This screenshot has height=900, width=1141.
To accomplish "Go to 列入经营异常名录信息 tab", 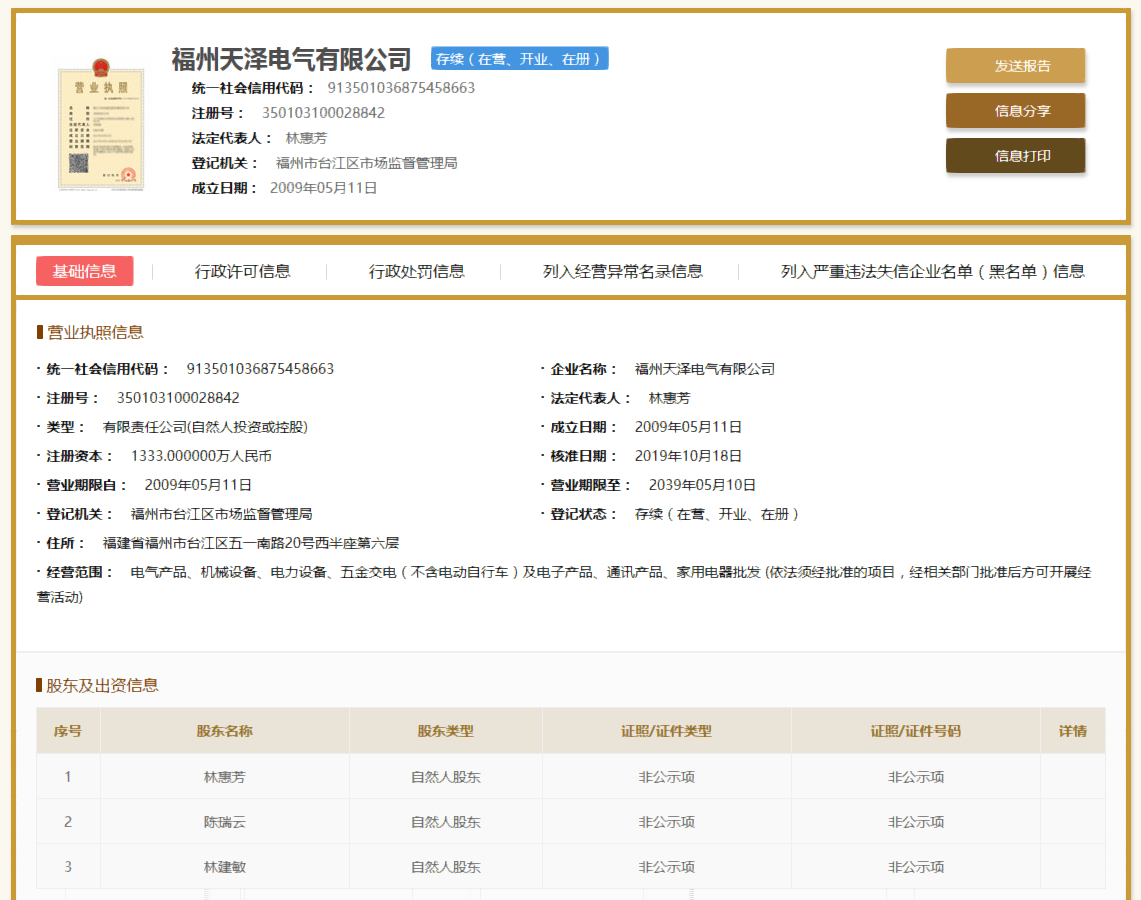I will coord(622,271).
